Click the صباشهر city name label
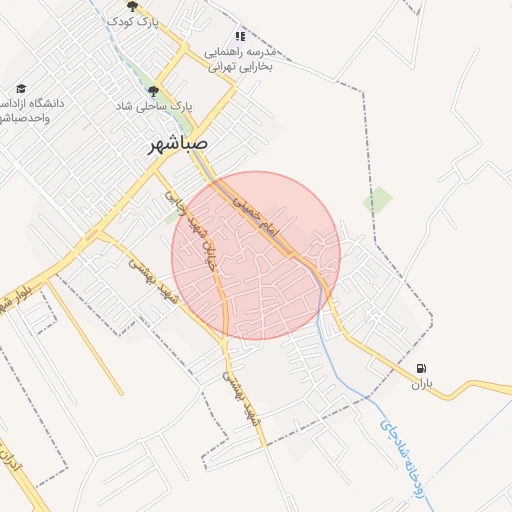The width and height of the screenshot is (512, 512). [x=178, y=144]
